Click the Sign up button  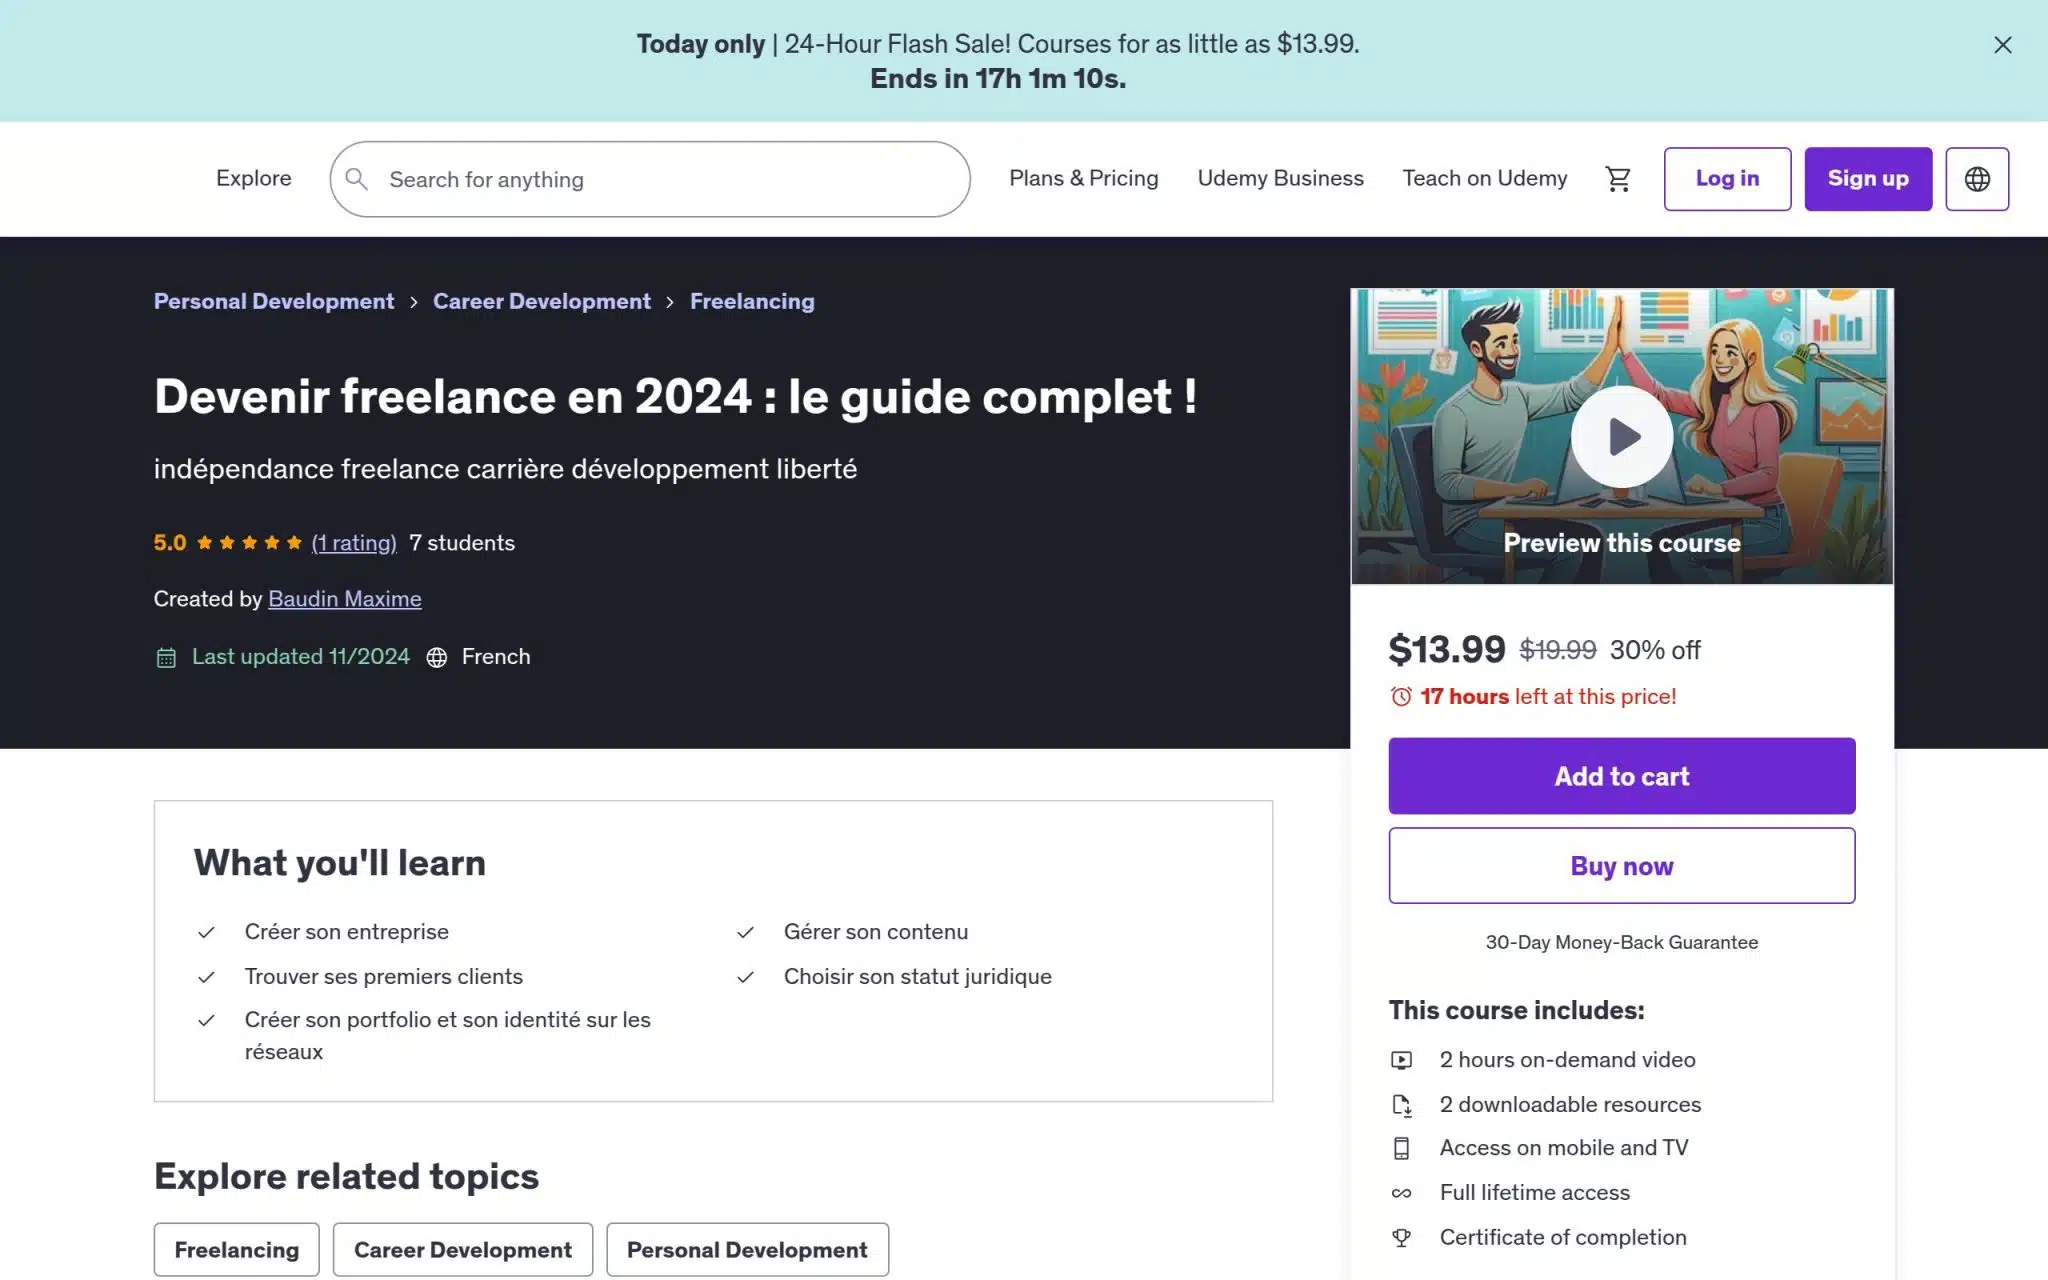pos(1868,179)
